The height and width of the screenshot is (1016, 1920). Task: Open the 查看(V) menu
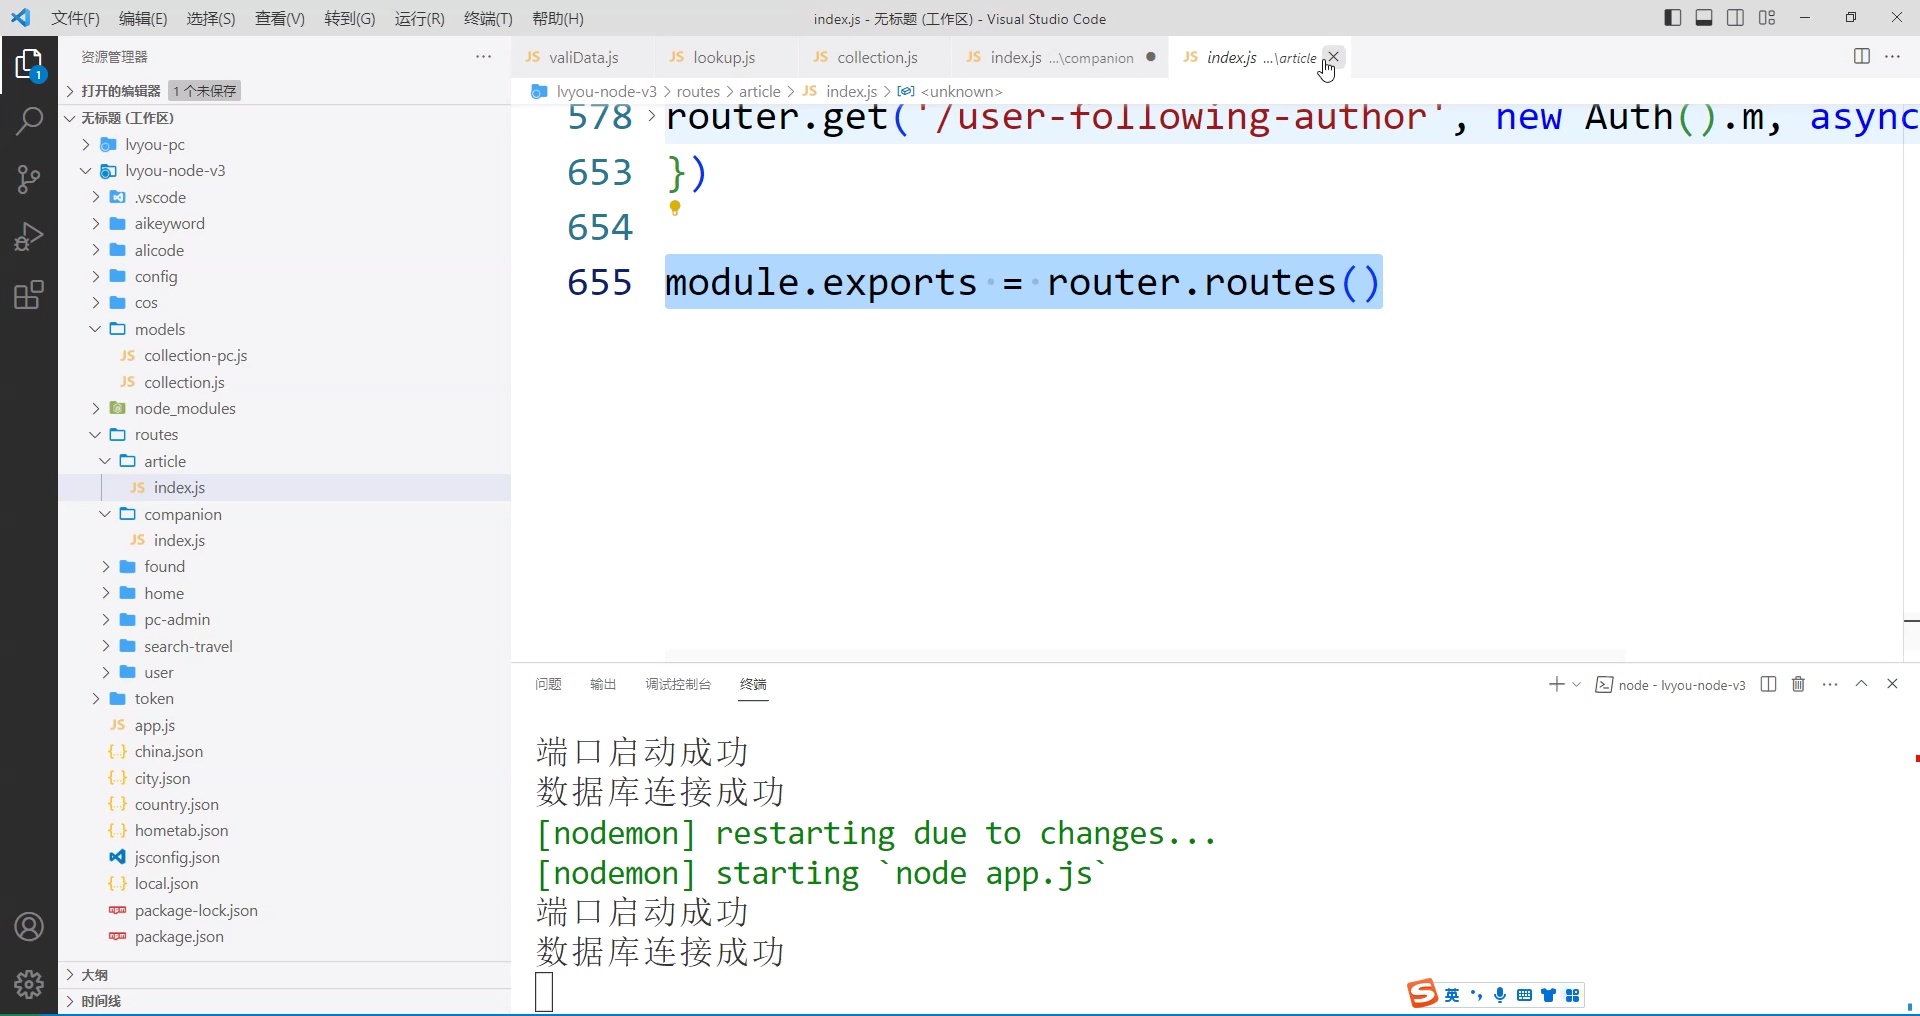pos(279,18)
